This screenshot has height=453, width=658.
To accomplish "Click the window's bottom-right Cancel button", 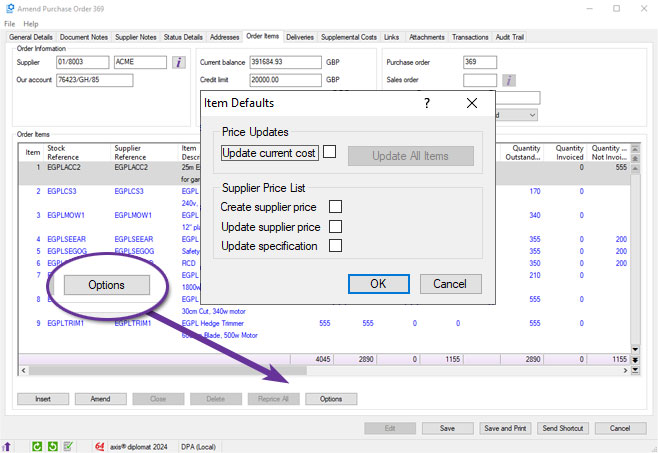I will click(620, 428).
